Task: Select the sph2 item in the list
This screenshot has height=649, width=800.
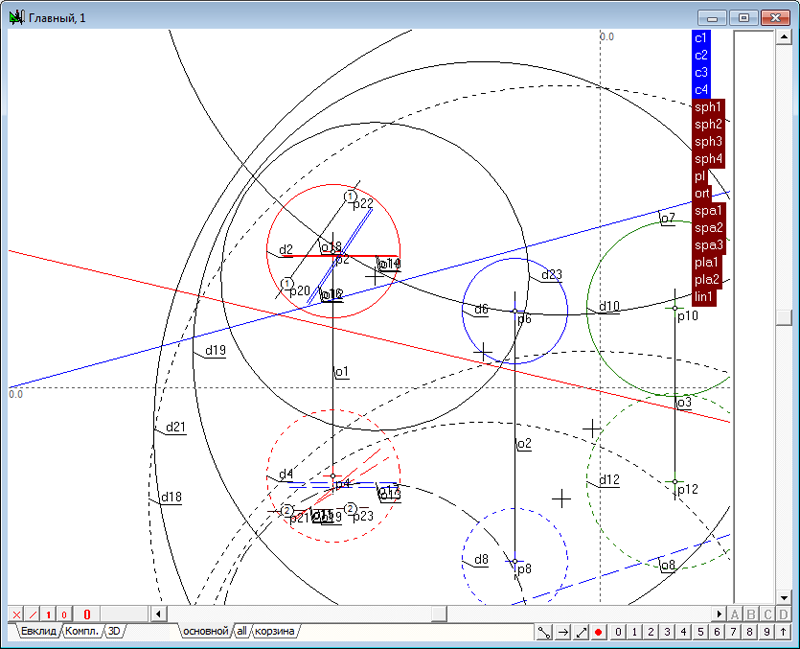Action: tap(708, 124)
